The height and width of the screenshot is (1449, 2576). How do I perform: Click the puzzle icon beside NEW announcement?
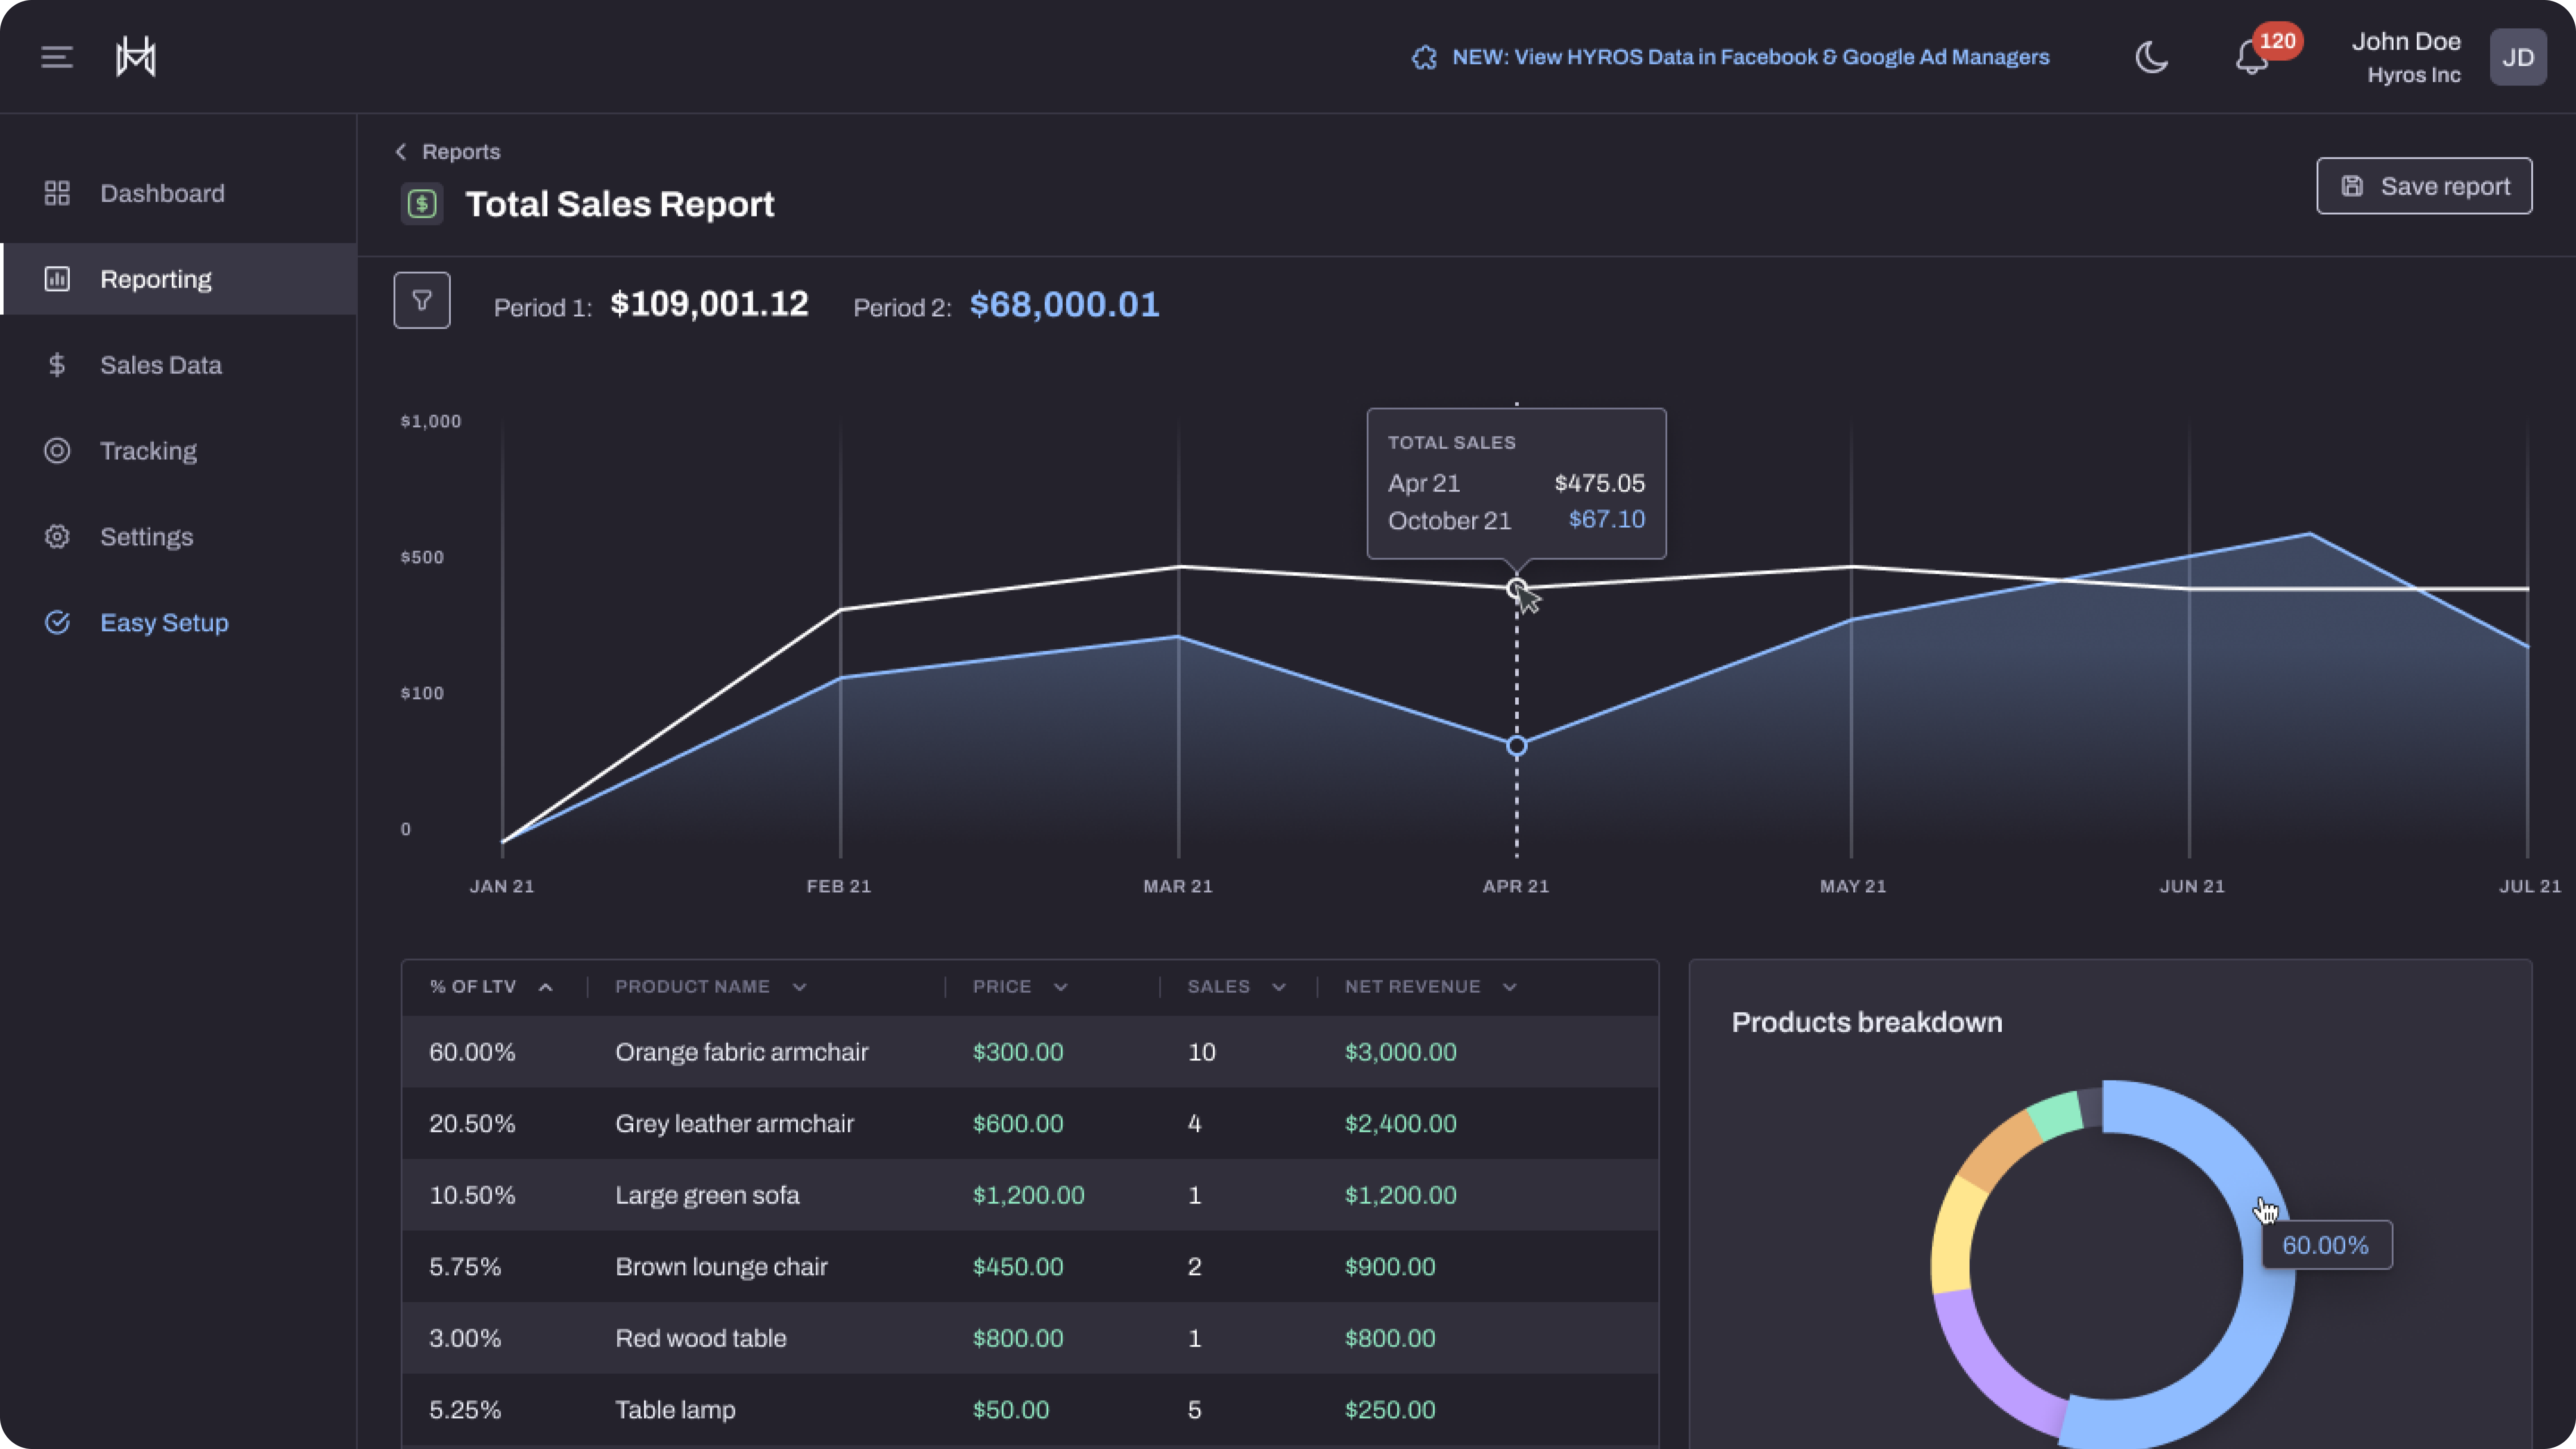1424,57
